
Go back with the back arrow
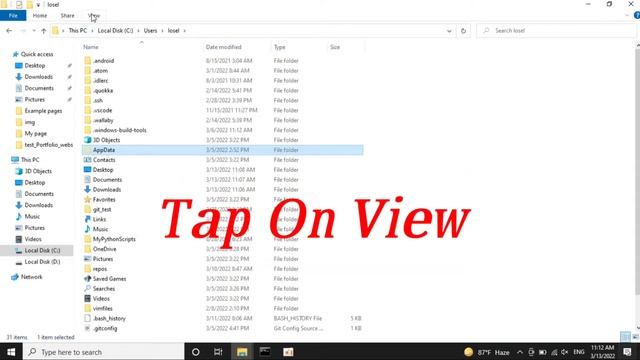coord(9,31)
